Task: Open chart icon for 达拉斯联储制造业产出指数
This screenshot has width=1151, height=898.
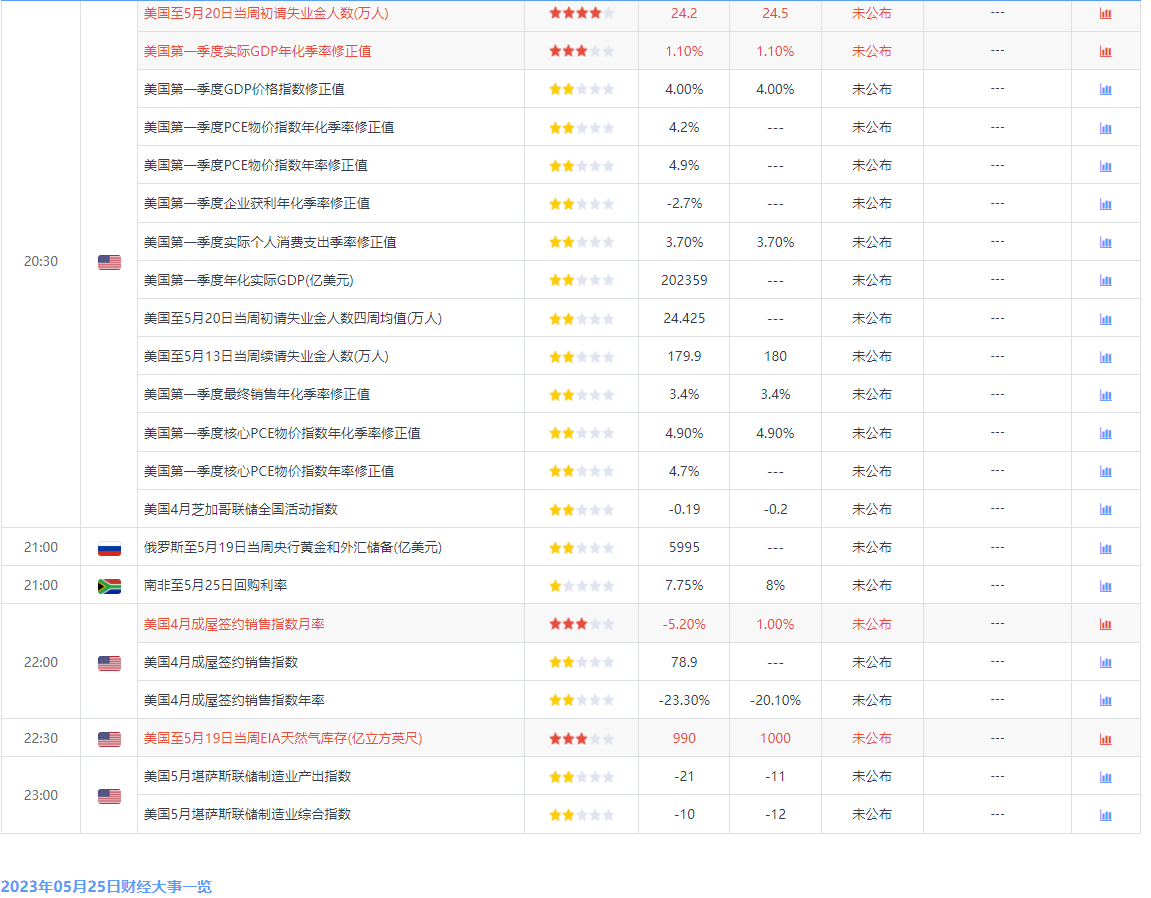Action: [x=1105, y=777]
